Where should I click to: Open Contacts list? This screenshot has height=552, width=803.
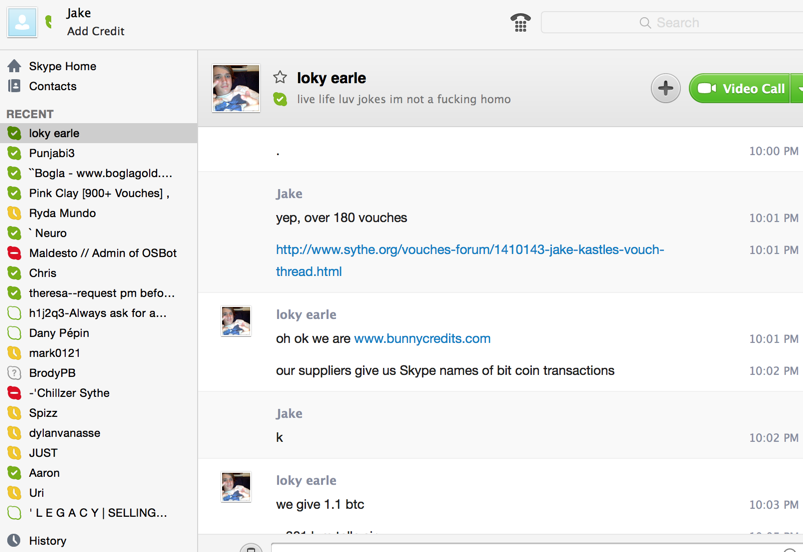pyautogui.click(x=53, y=86)
